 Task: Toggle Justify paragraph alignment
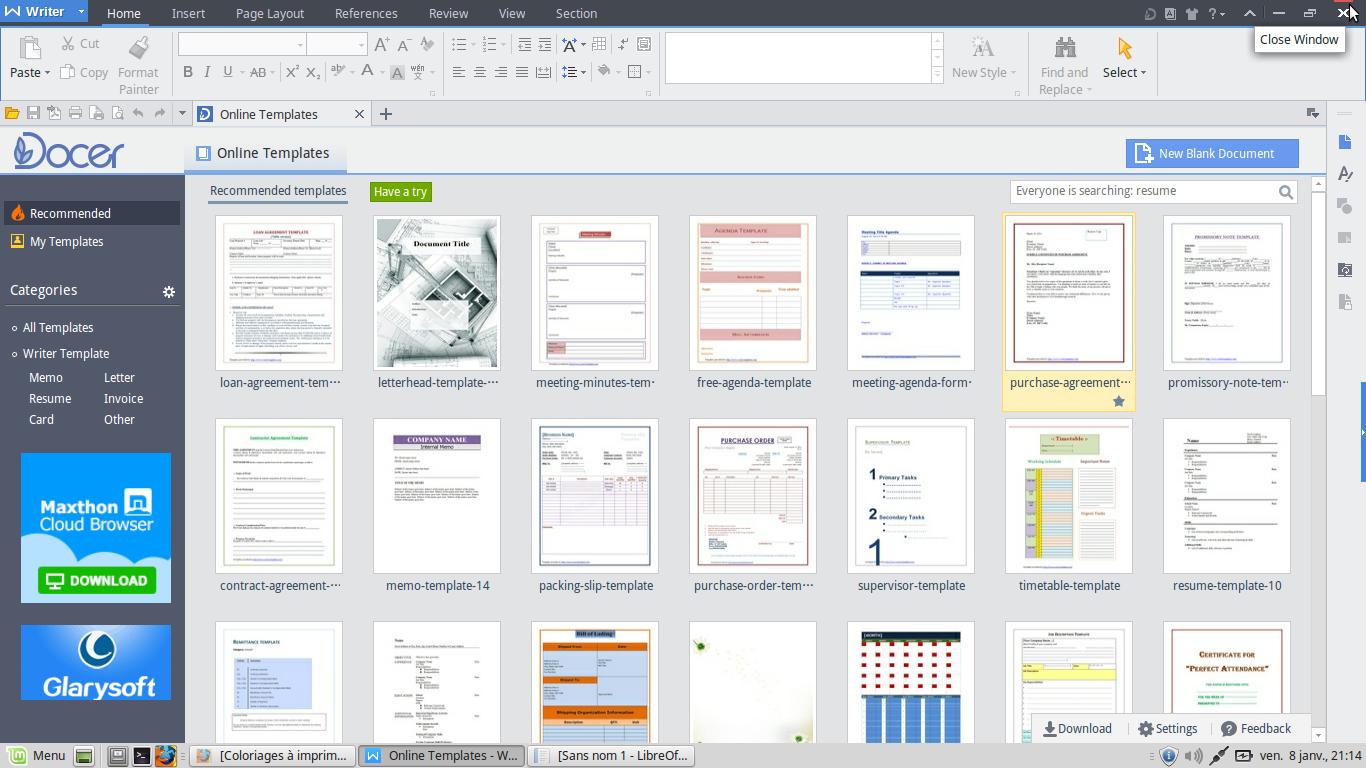point(521,72)
